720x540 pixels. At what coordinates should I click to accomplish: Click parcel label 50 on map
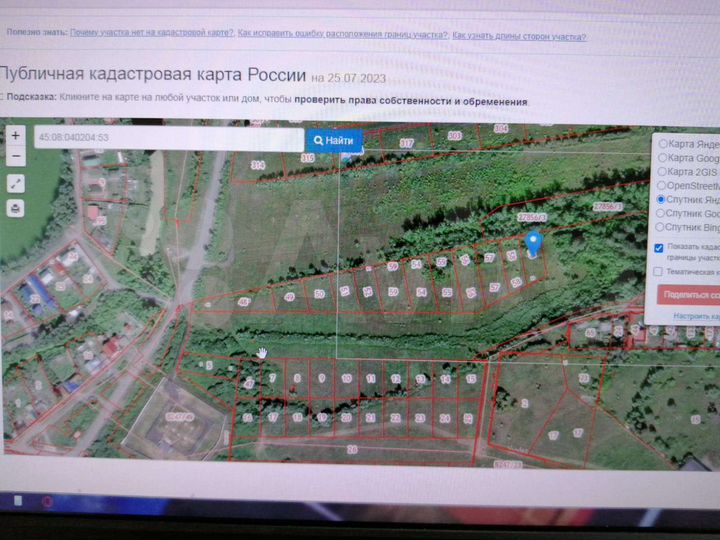tap(319, 294)
